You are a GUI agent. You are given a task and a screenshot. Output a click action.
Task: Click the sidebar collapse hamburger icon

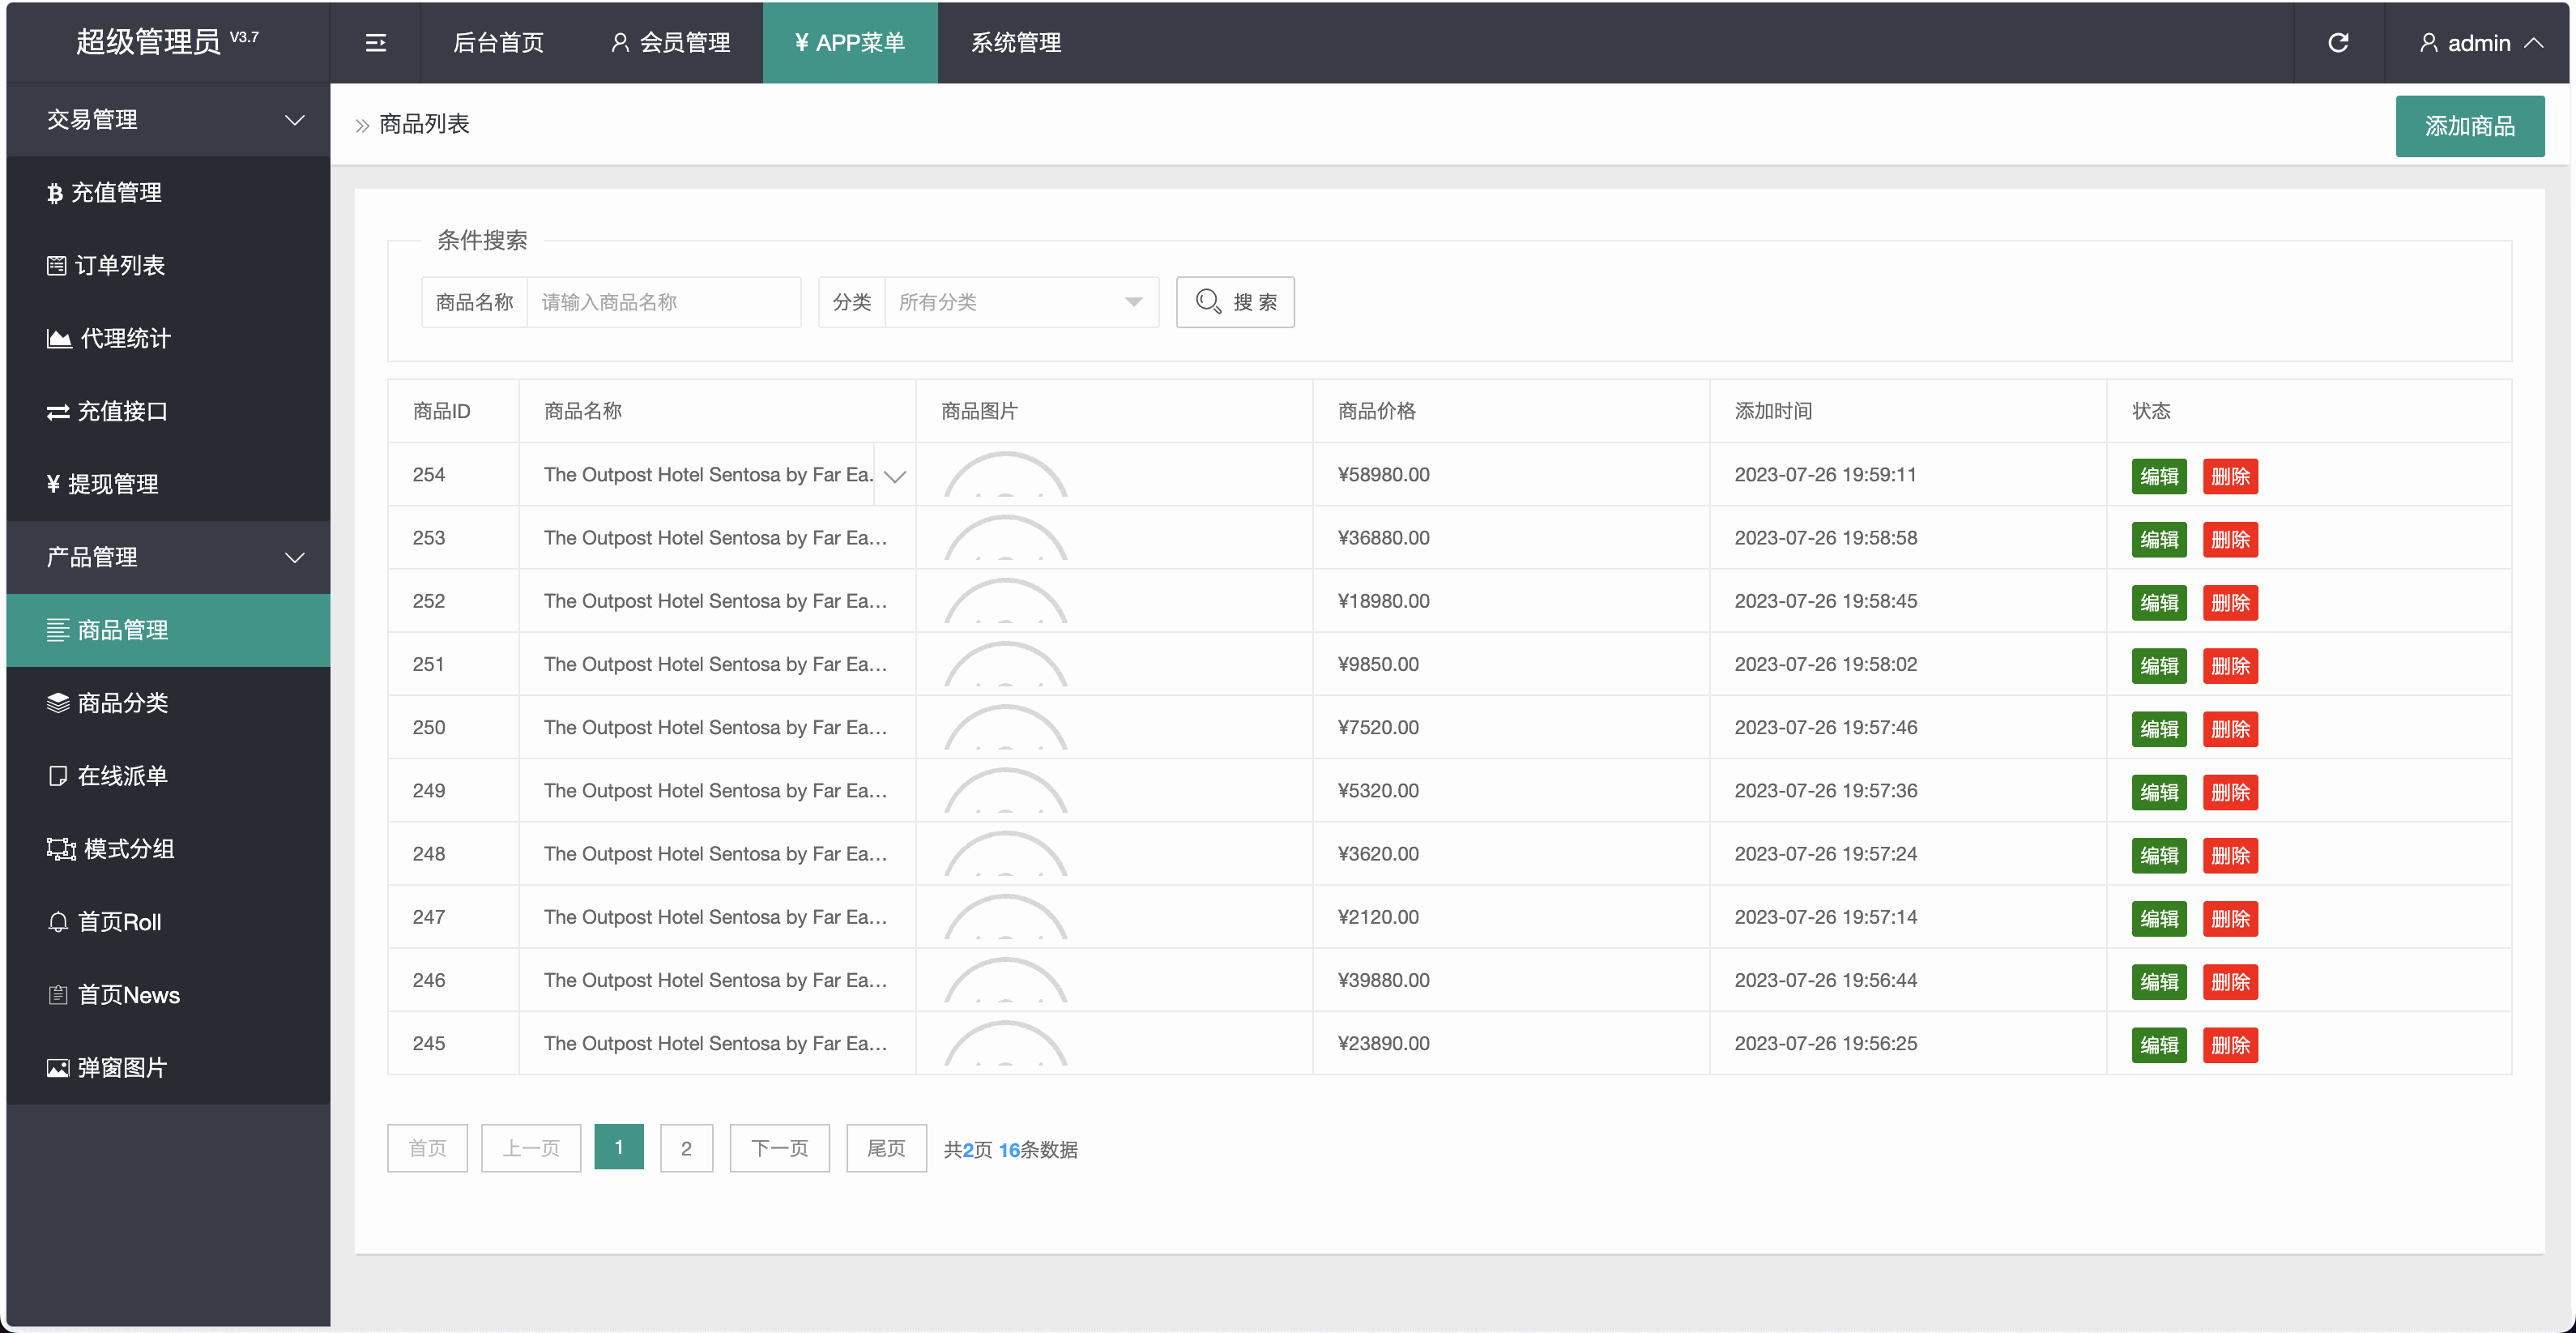coord(375,43)
